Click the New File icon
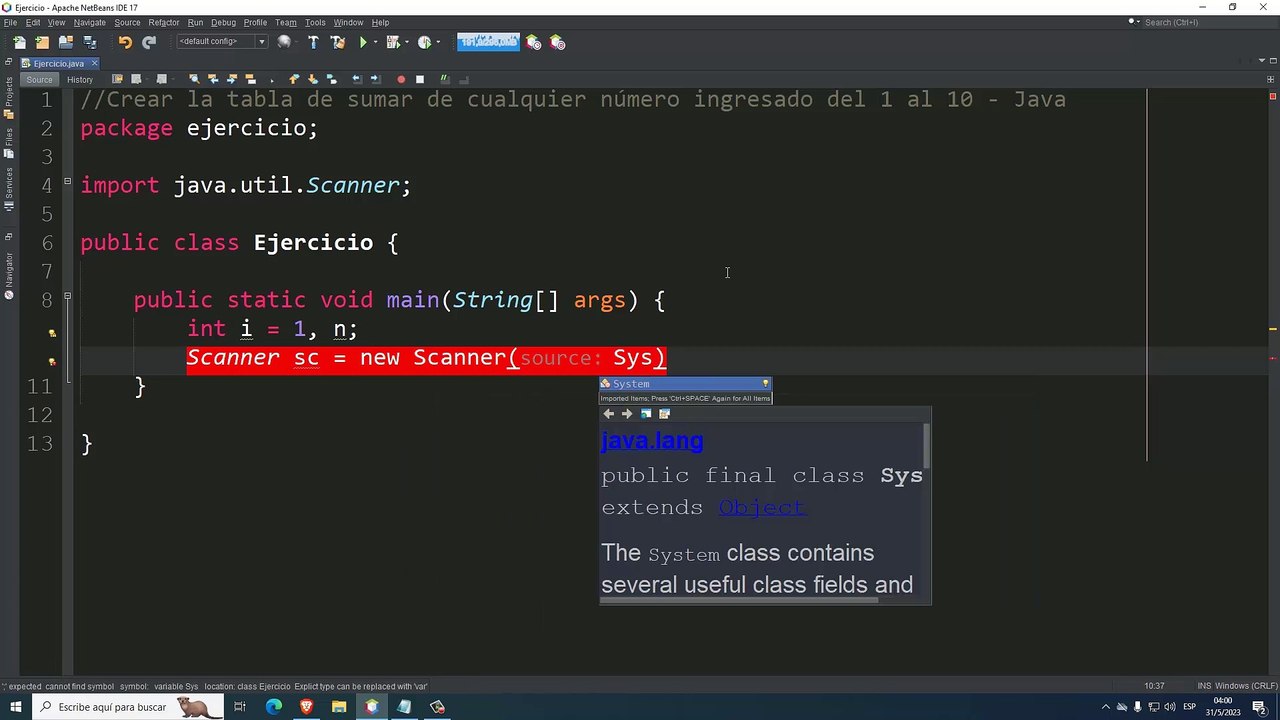This screenshot has height=720, width=1280. [19, 42]
